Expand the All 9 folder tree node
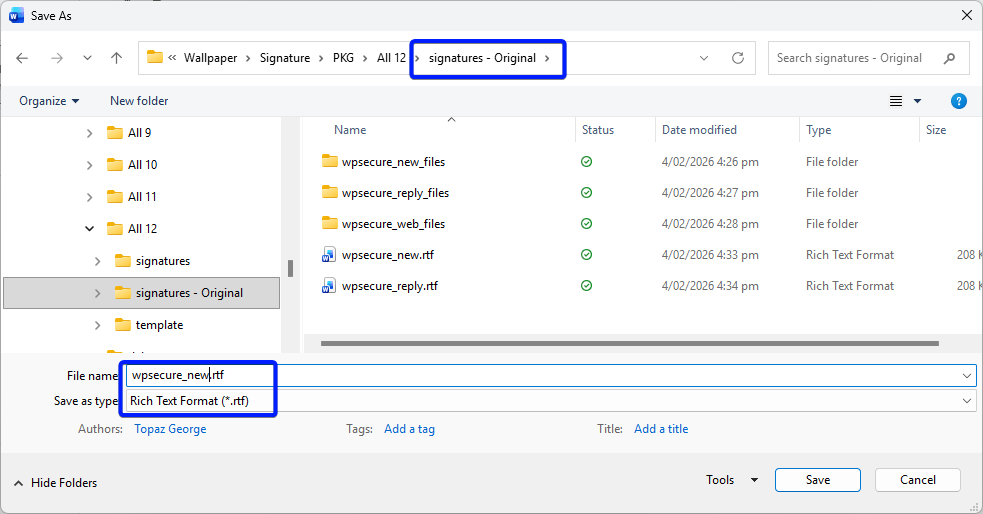 90,133
